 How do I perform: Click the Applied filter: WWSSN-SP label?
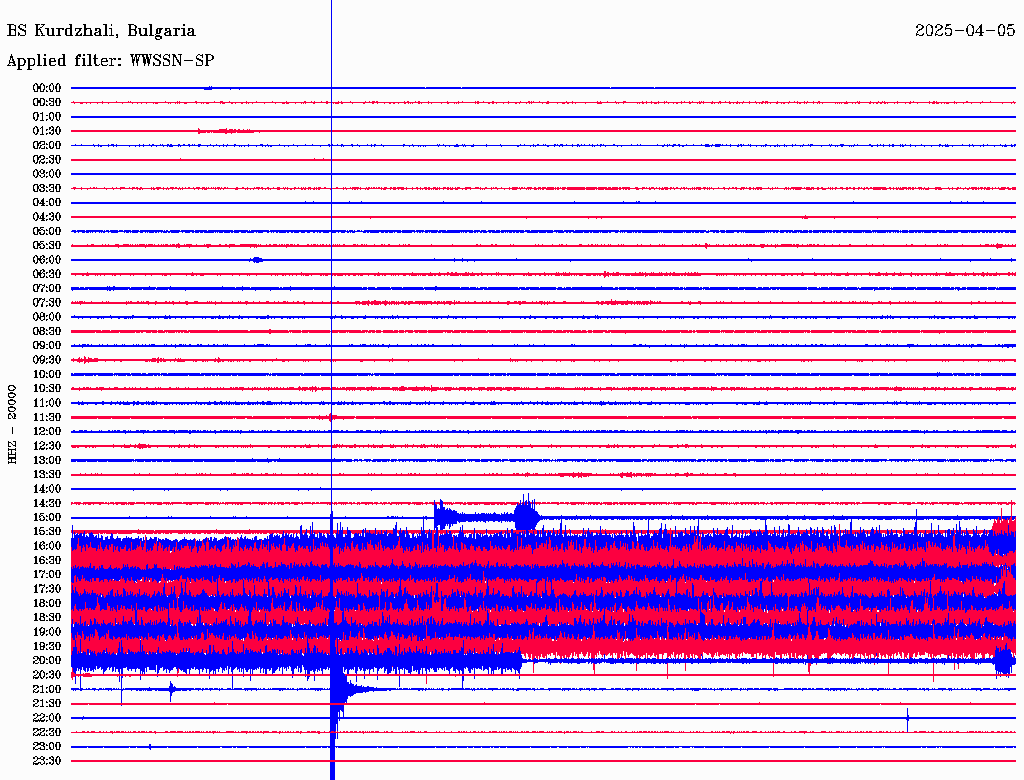(110, 61)
